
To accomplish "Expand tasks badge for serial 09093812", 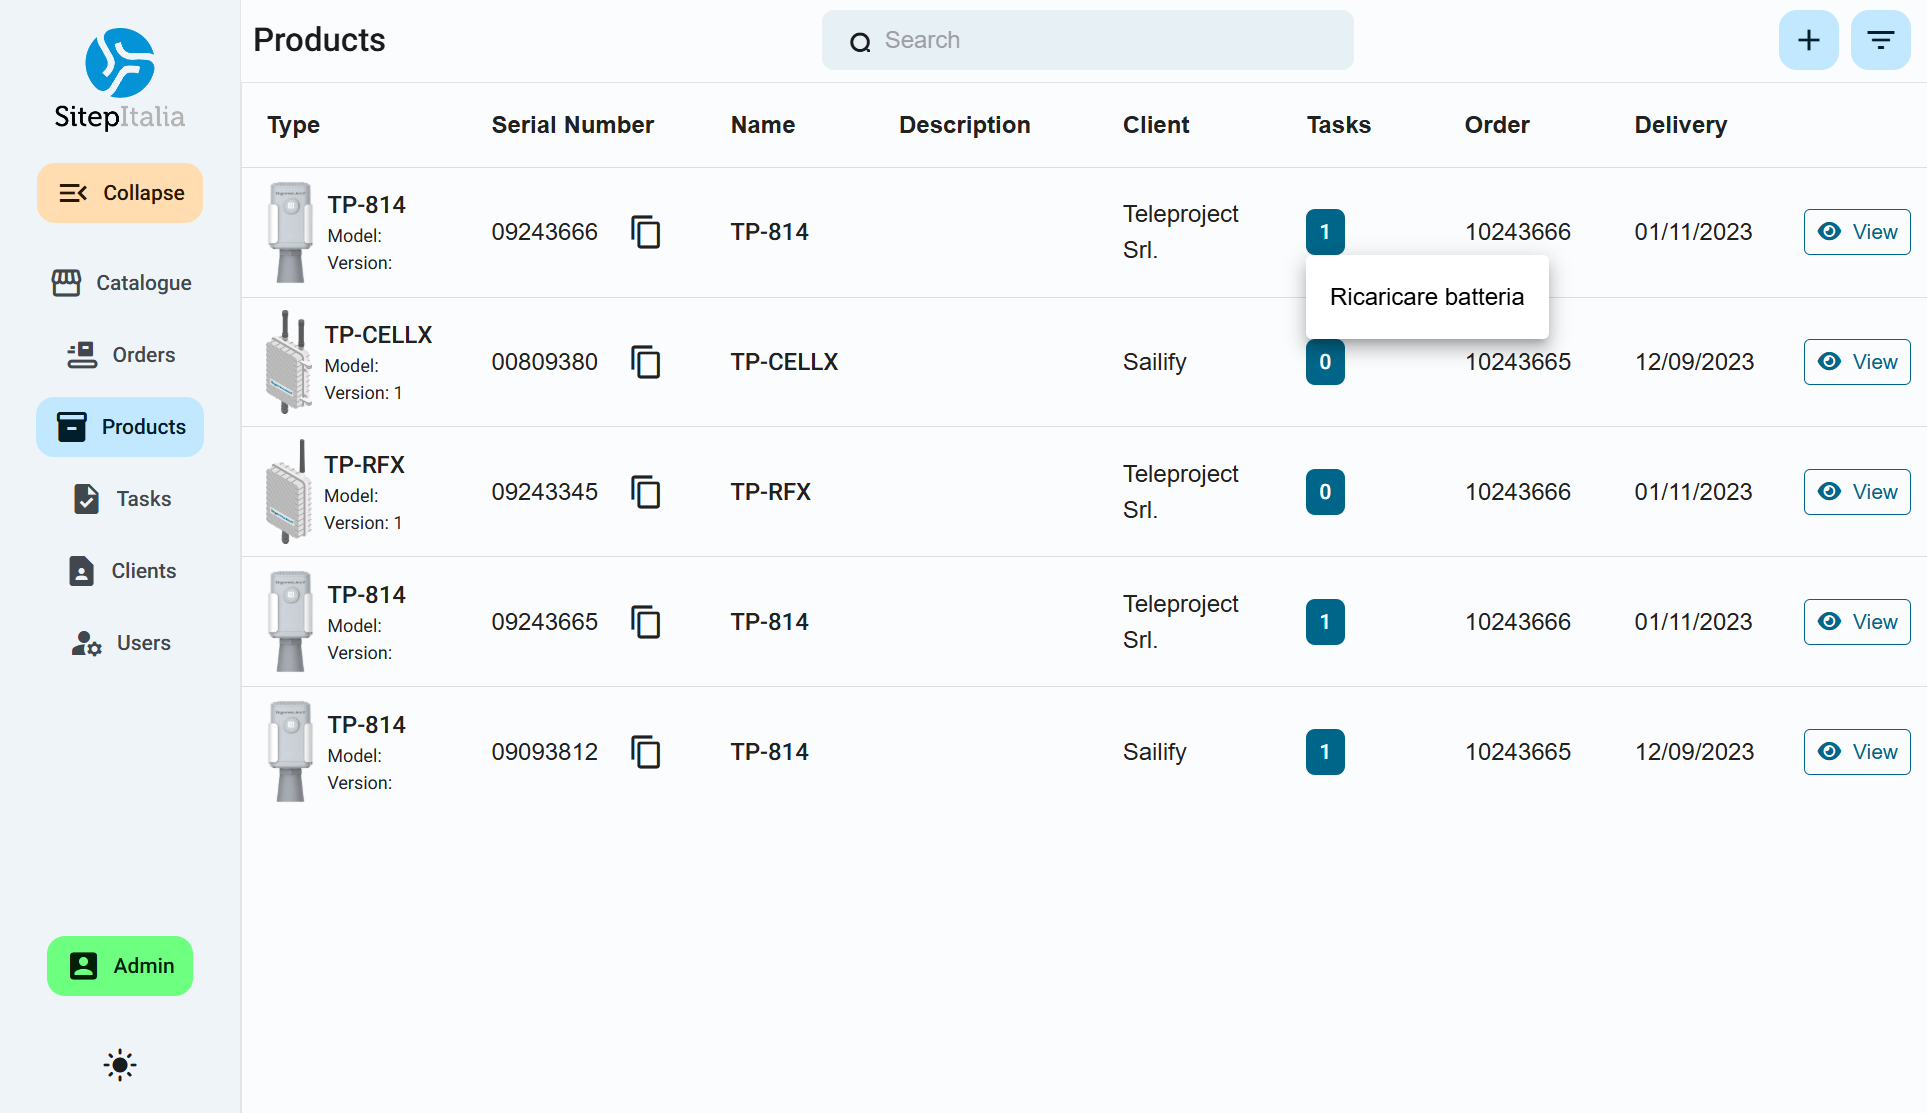I will coord(1325,752).
